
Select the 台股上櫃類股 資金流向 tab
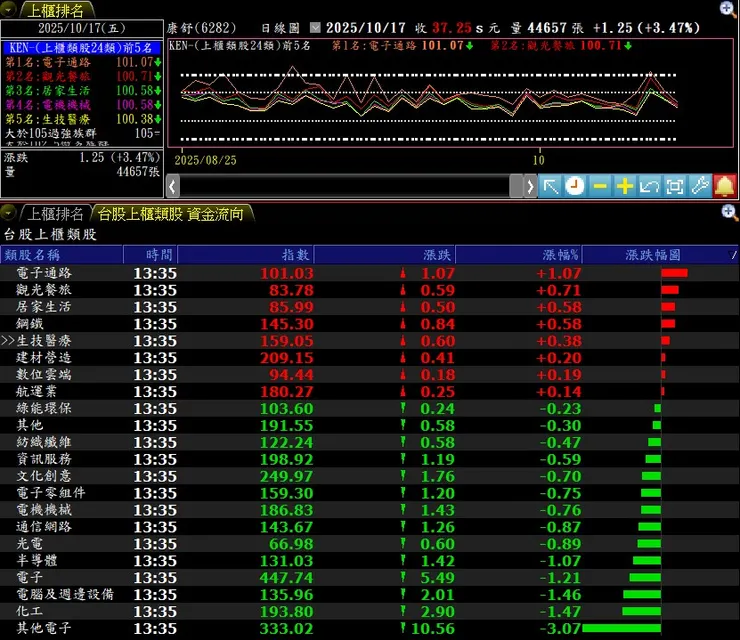click(171, 214)
